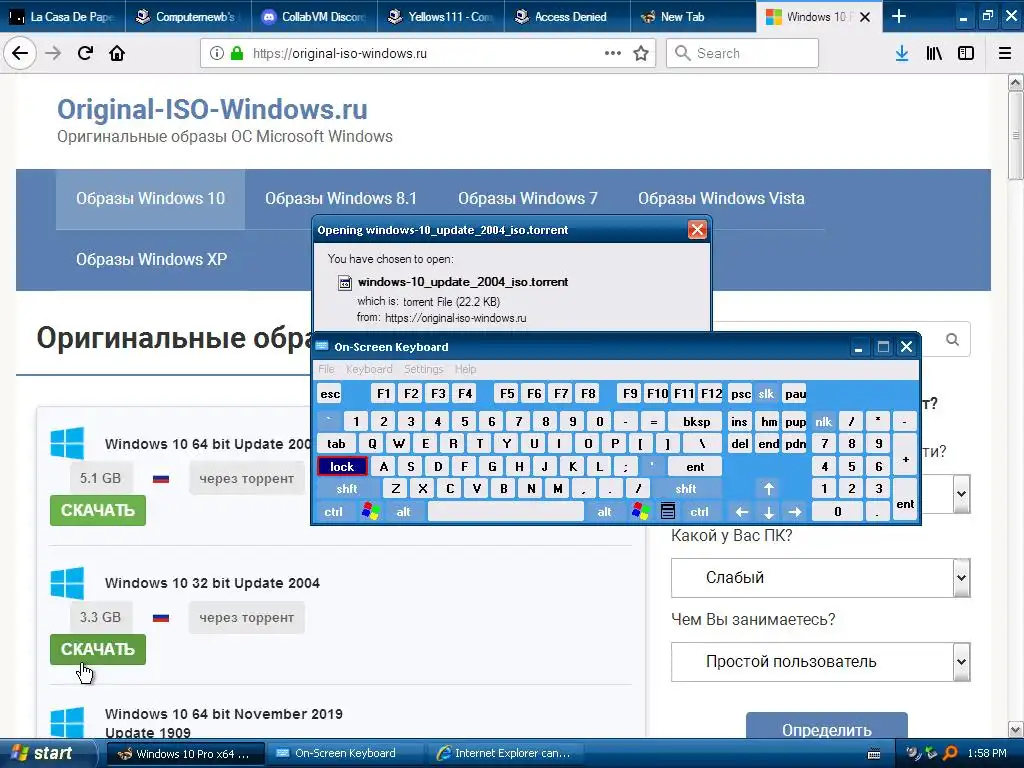Click СКАЧАТЬ for Windows 10 64 bit
Image resolution: width=1024 pixels, height=768 pixels.
point(98,510)
